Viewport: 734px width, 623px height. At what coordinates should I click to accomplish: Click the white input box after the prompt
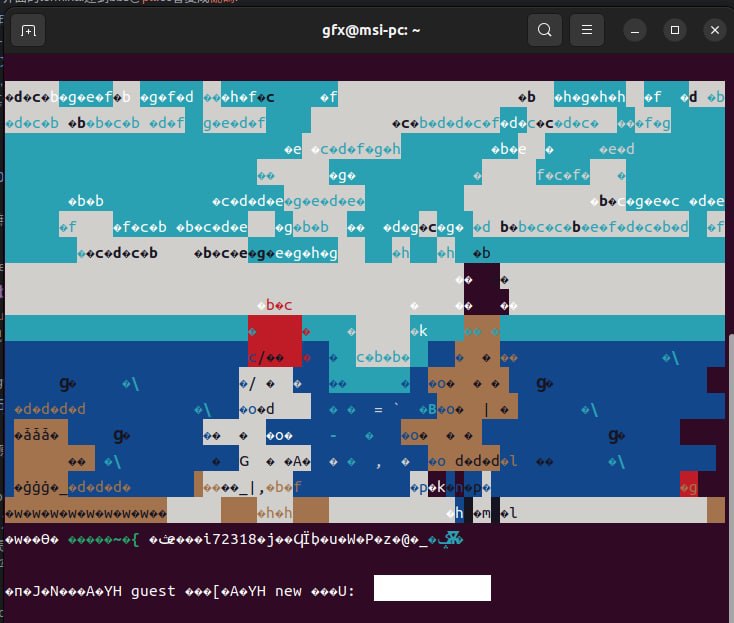432,588
